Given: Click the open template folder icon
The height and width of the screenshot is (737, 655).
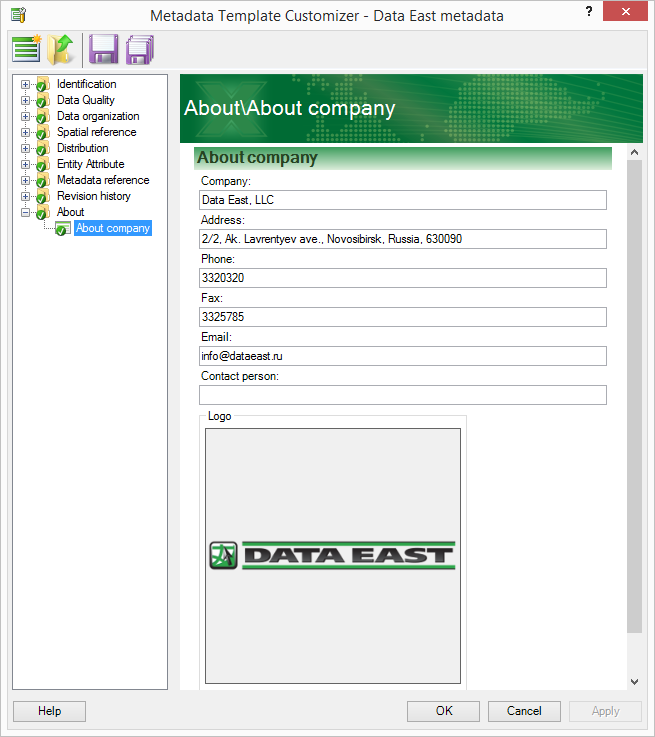Looking at the screenshot, I should click(x=62, y=48).
